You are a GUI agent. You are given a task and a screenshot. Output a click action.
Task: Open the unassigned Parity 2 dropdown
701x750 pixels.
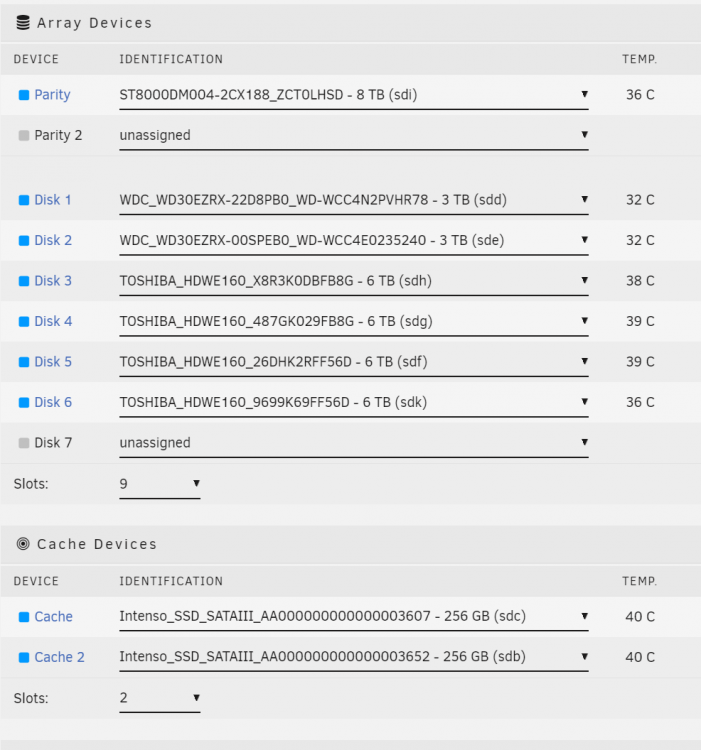click(354, 136)
